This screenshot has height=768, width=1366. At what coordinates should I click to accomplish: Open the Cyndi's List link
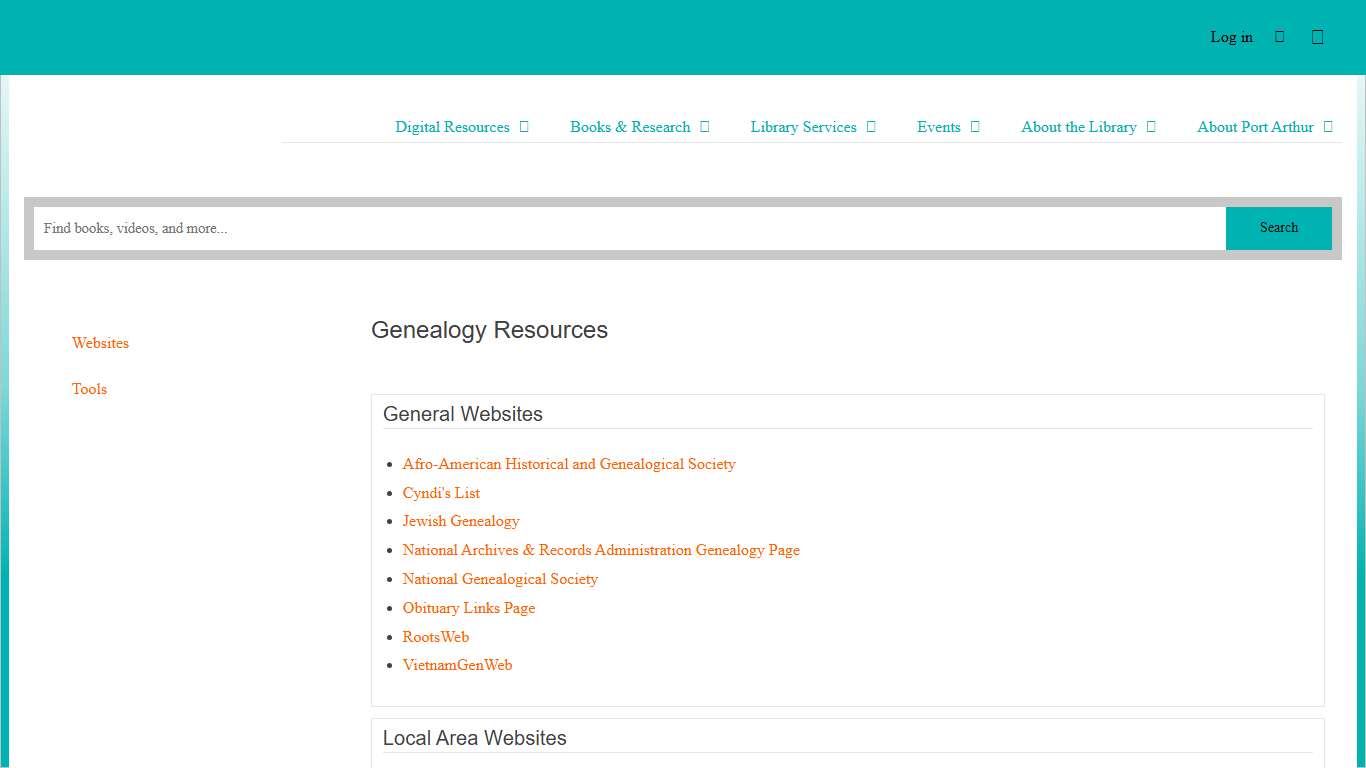[441, 492]
